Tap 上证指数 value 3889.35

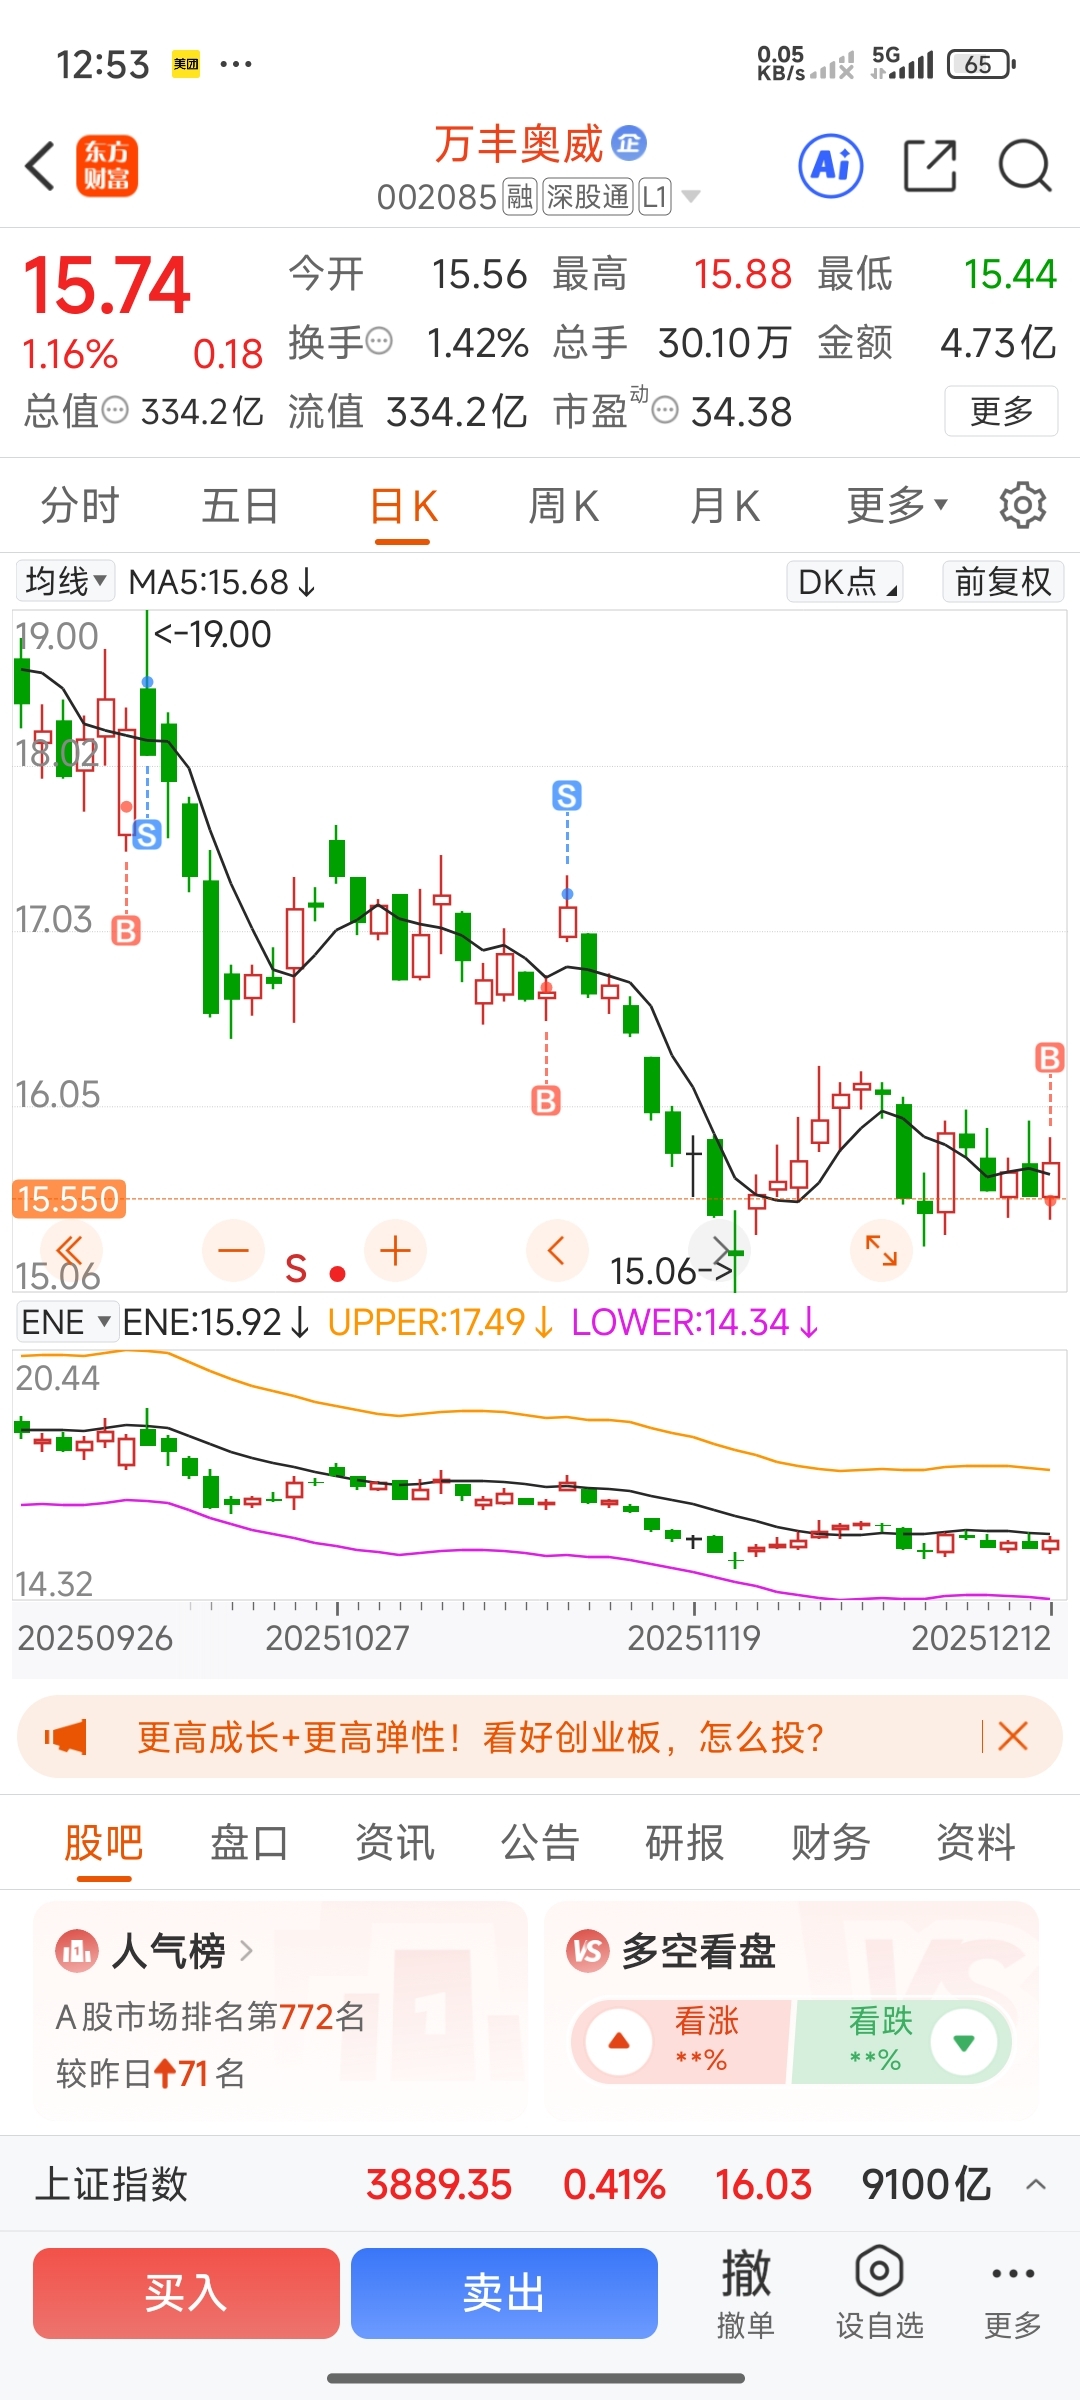pyautogui.click(x=439, y=2184)
